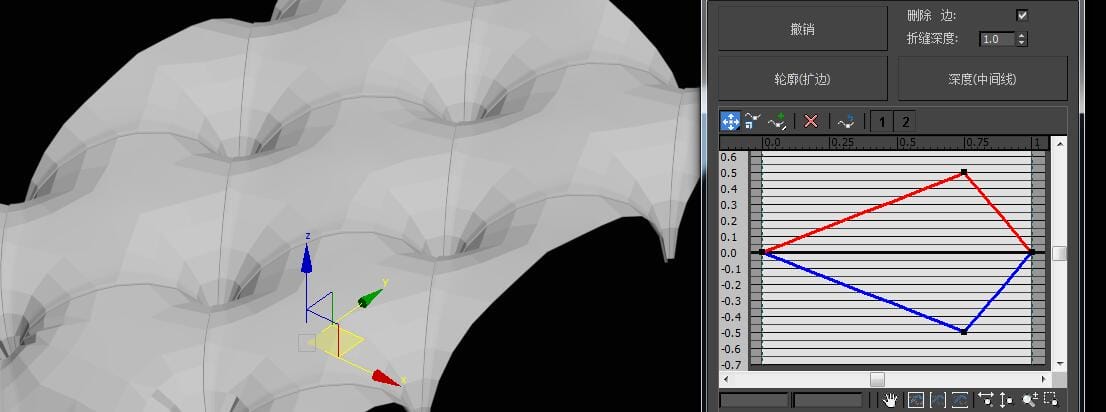Select the magnifier Zoom tool
This screenshot has width=1106, height=412.
pyautogui.click(x=1029, y=400)
